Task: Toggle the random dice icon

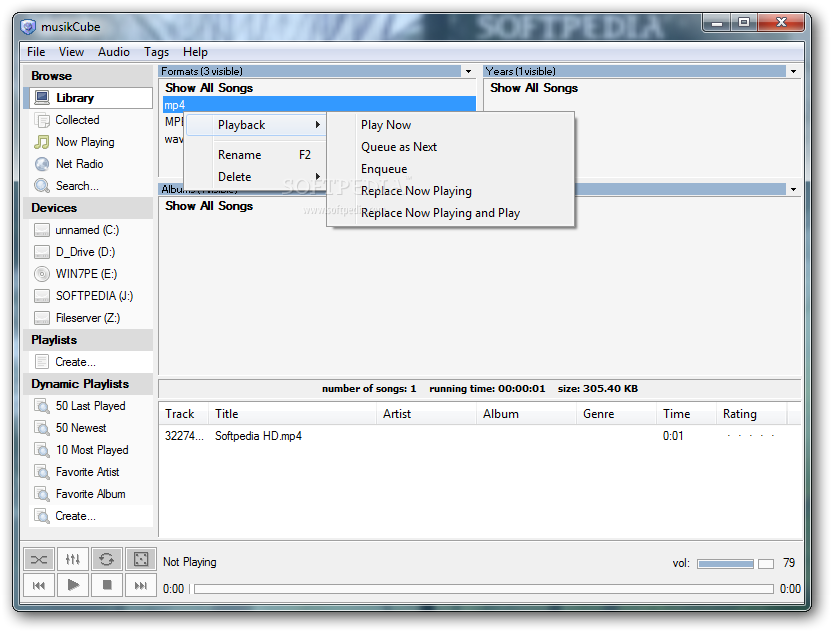Action: coord(141,559)
